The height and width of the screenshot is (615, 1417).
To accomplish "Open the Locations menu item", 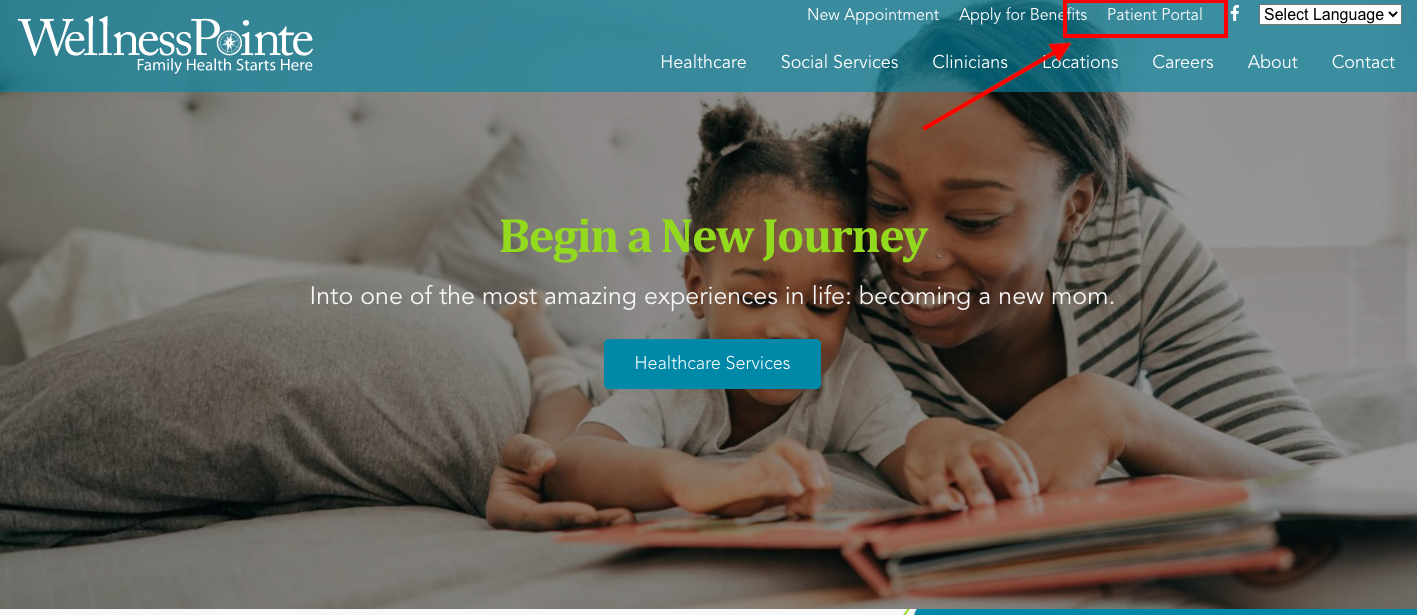I will [x=1080, y=62].
